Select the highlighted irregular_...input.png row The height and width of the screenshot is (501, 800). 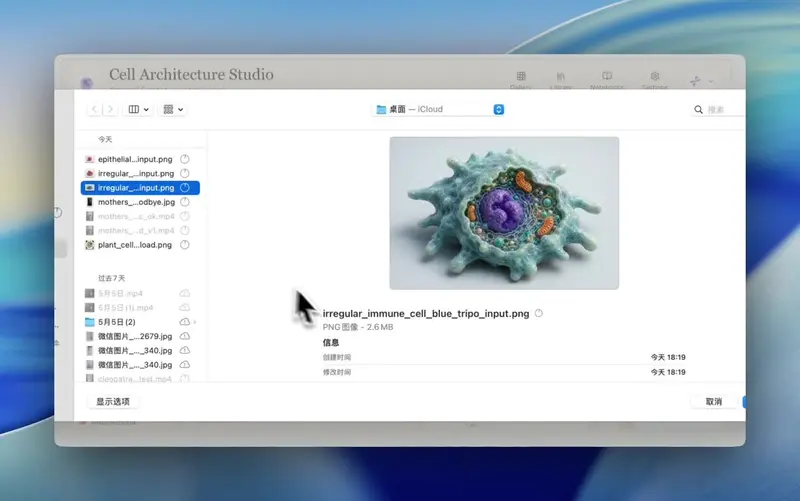click(140, 188)
